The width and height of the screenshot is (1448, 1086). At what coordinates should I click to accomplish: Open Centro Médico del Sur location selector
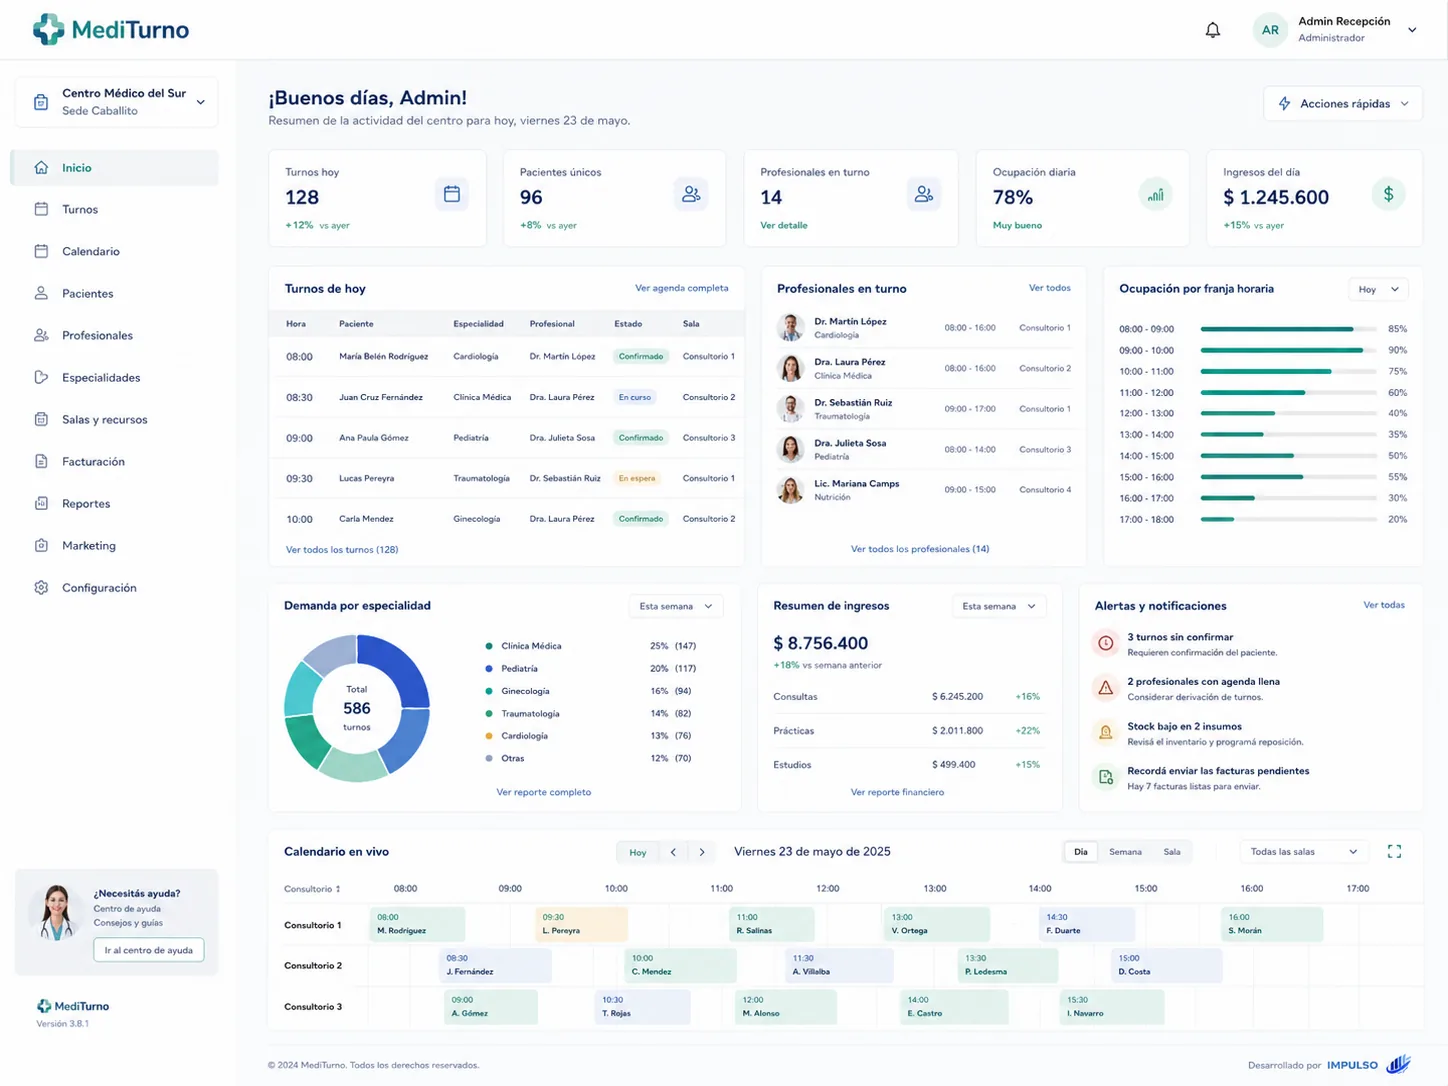[117, 102]
